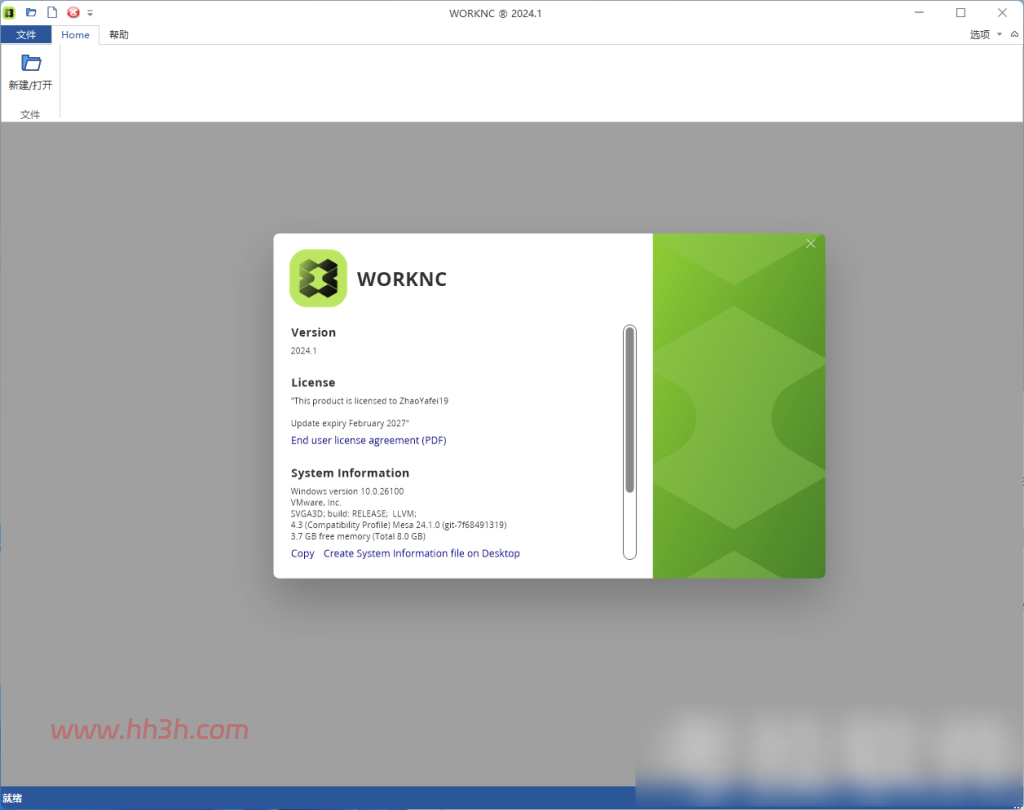1024x810 pixels.
Task: Click the "Version" heading text
Action: click(x=313, y=332)
